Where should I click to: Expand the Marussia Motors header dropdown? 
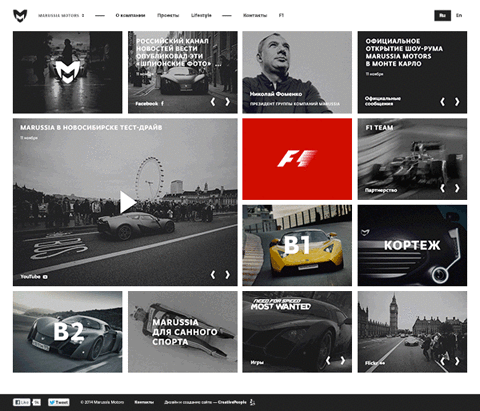[61, 15]
